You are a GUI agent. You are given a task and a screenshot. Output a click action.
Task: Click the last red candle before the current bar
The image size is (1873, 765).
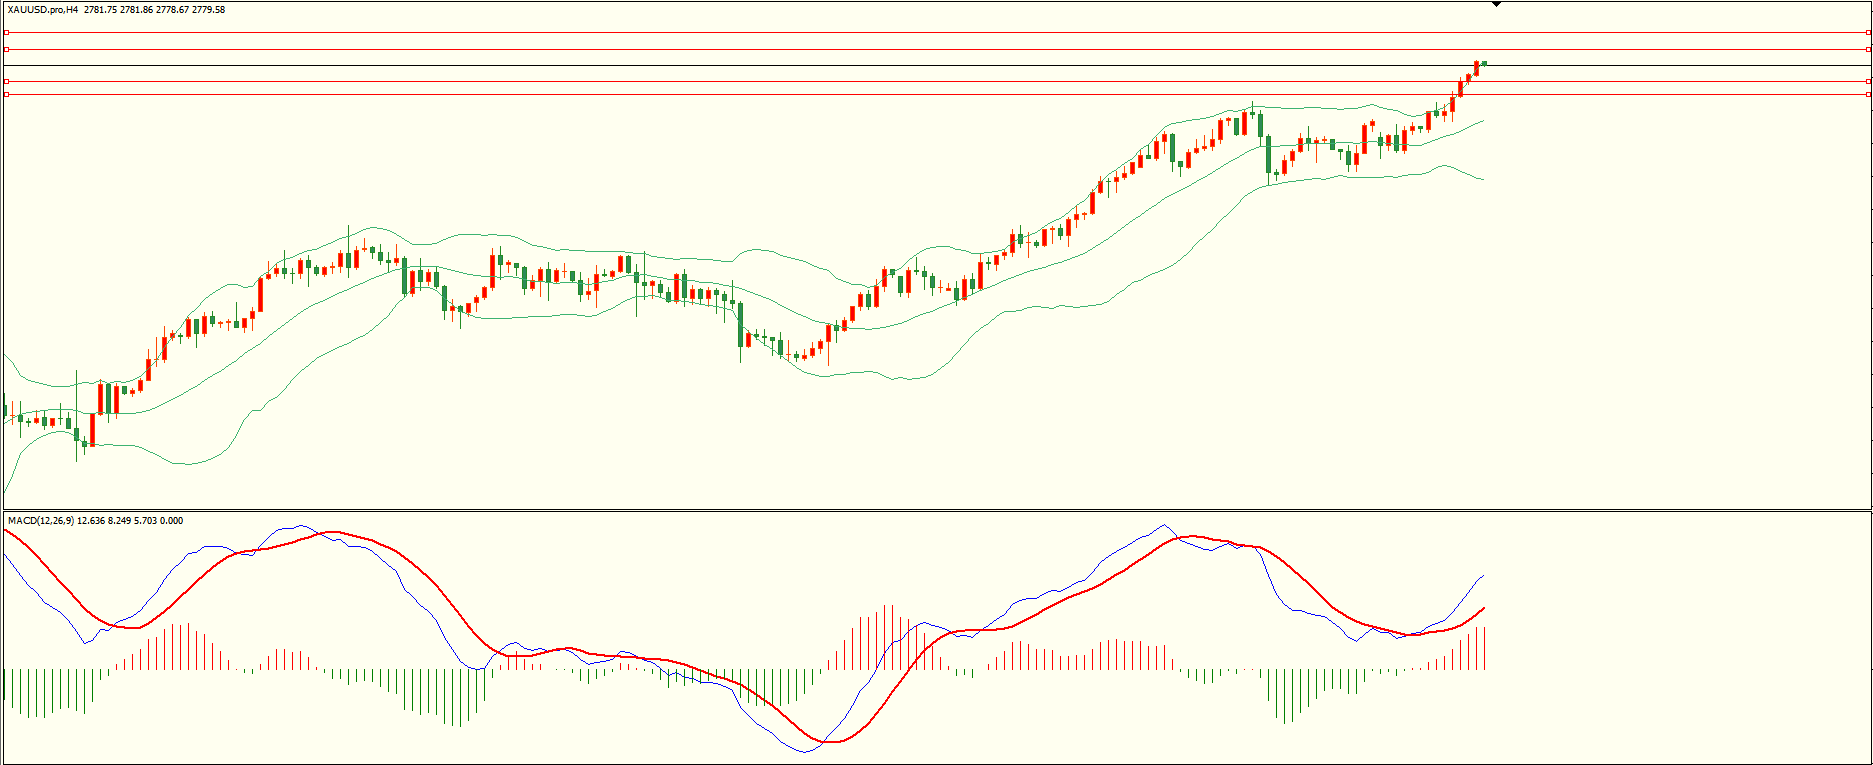[x=1476, y=68]
